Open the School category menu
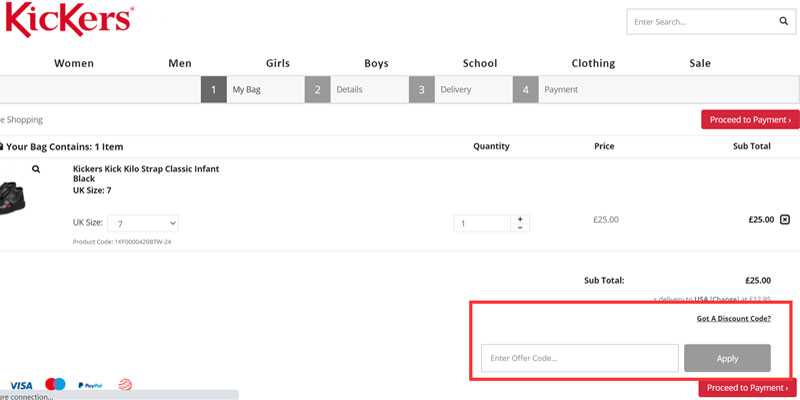 480,63
